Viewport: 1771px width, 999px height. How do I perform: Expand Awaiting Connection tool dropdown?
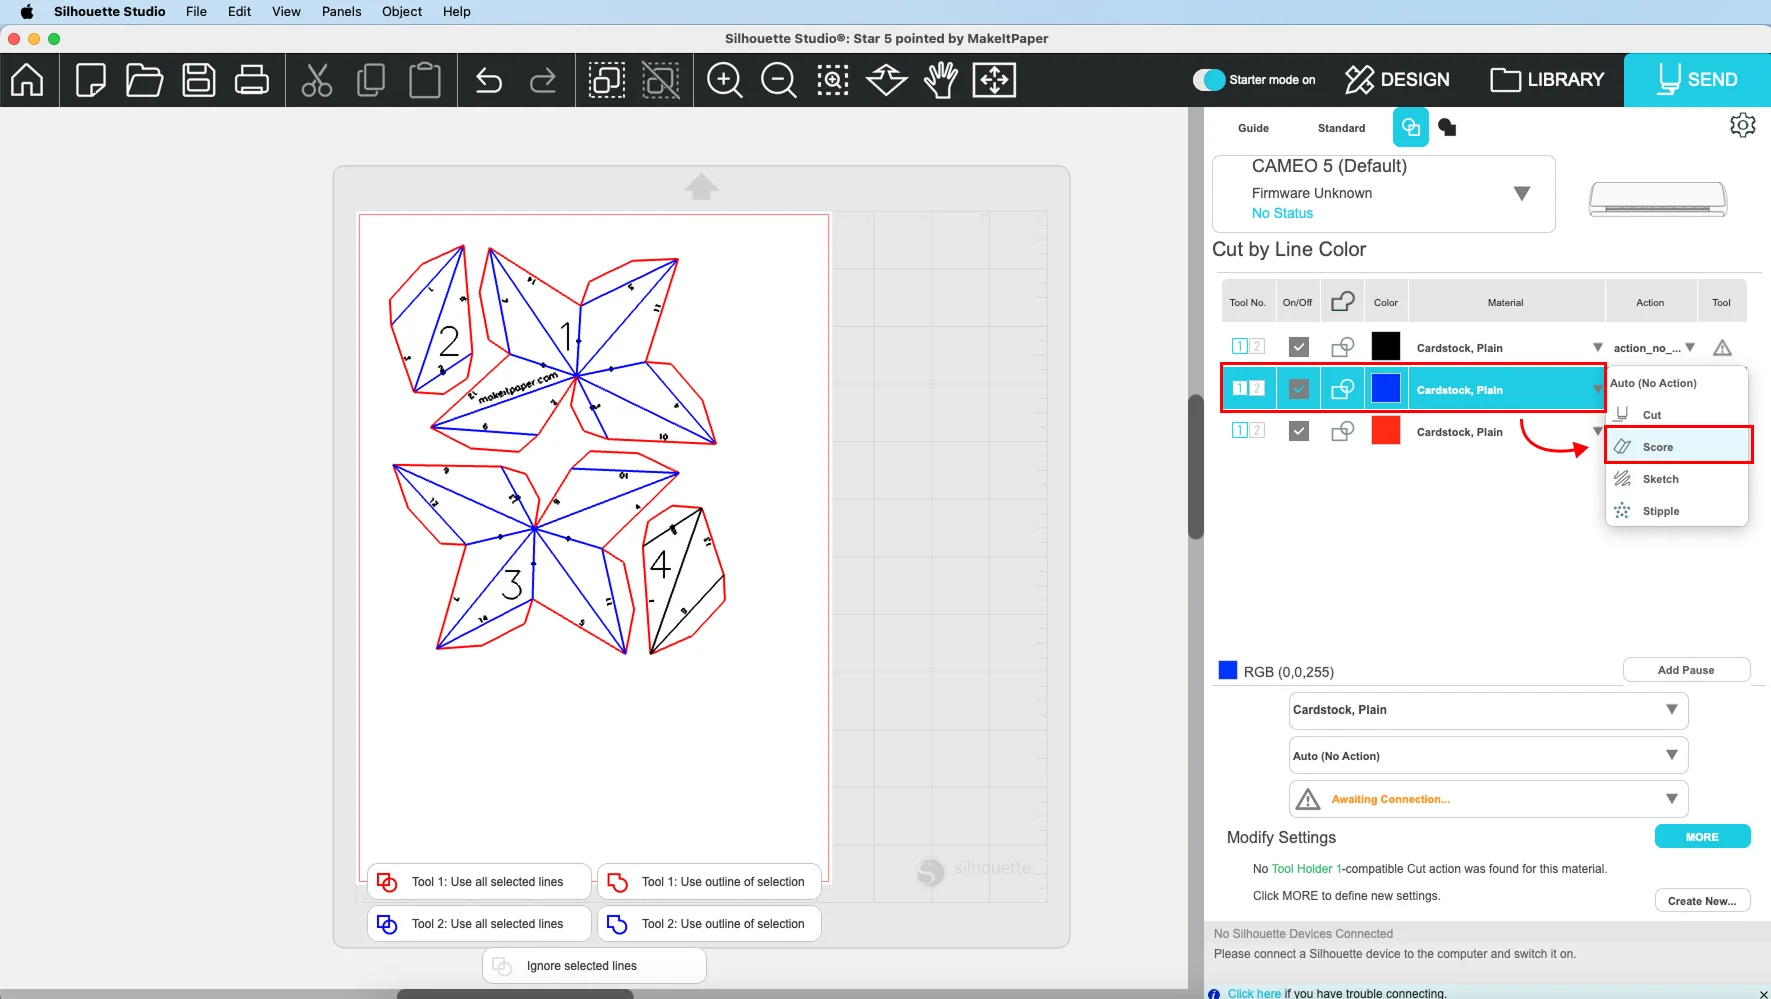[1488, 799]
